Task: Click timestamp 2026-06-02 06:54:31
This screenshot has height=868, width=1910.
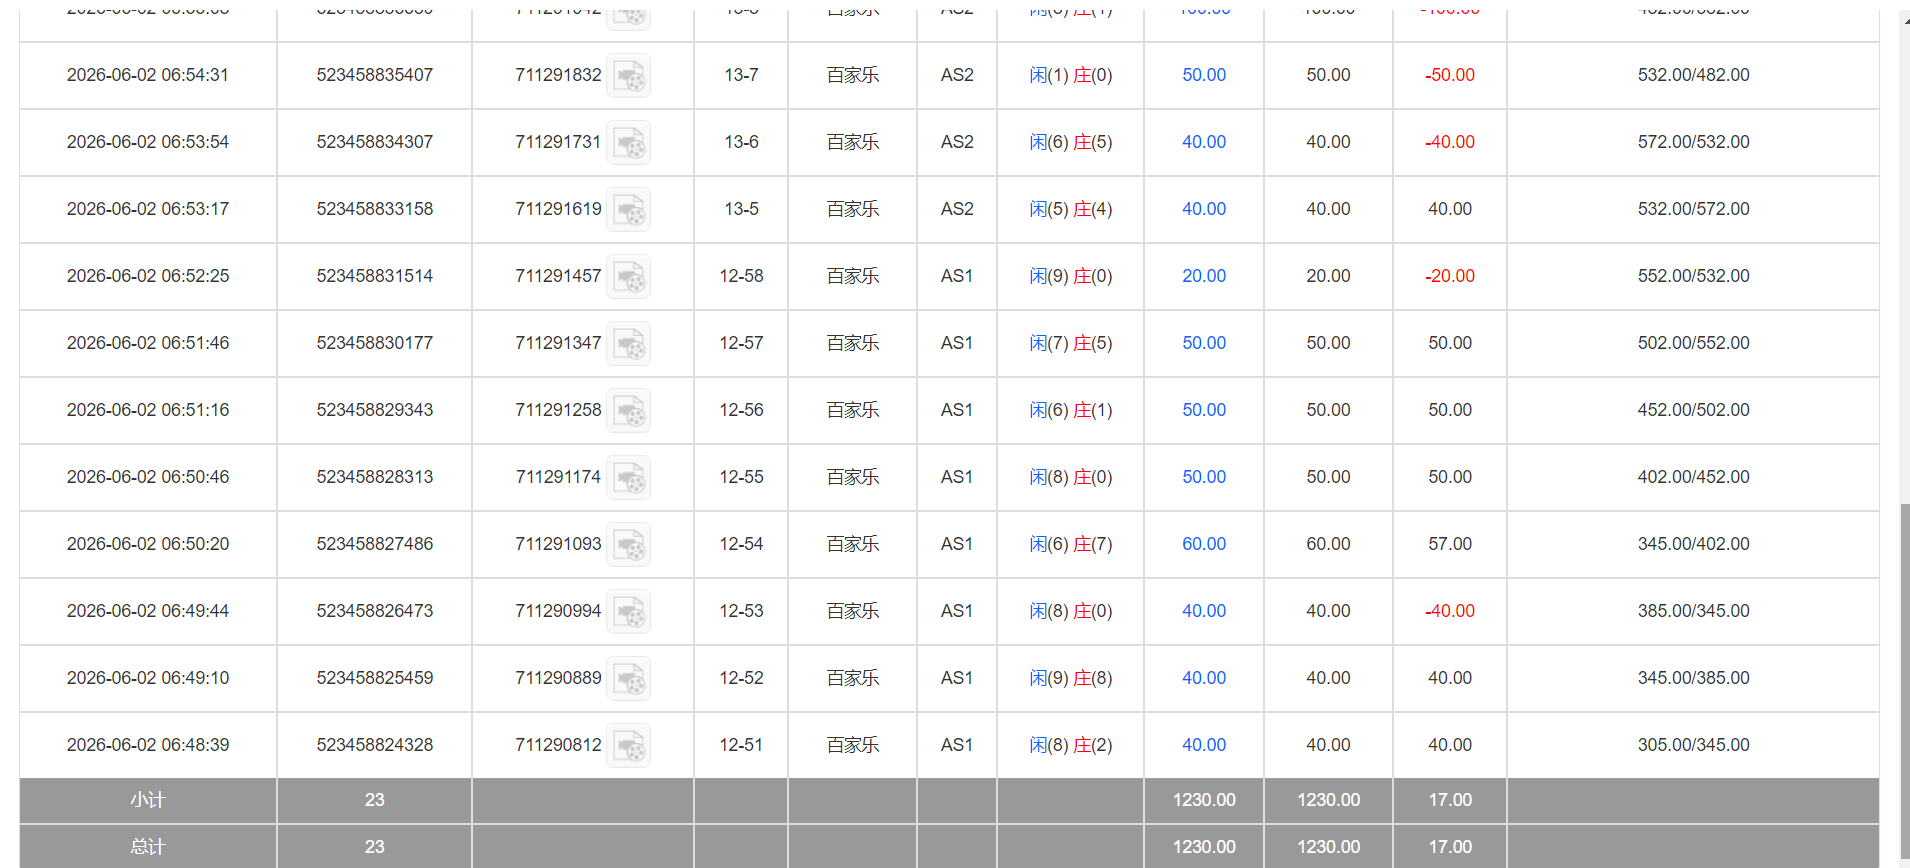Action: (148, 75)
